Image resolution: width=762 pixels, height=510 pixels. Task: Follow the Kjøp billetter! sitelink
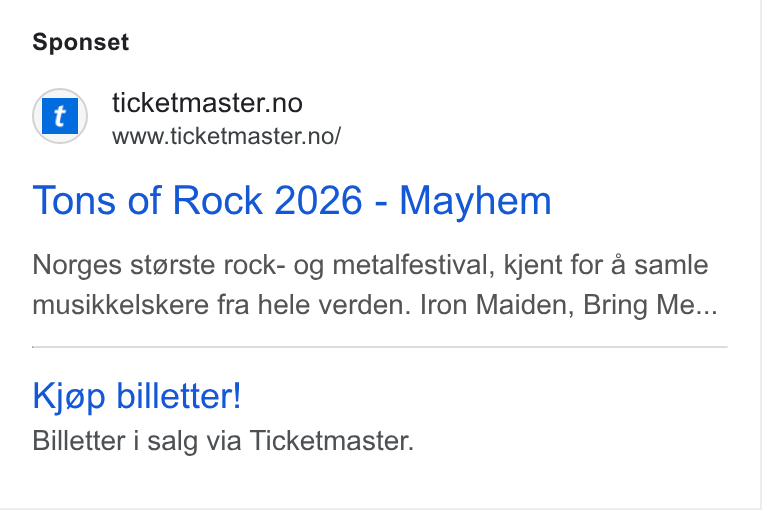pos(137,396)
